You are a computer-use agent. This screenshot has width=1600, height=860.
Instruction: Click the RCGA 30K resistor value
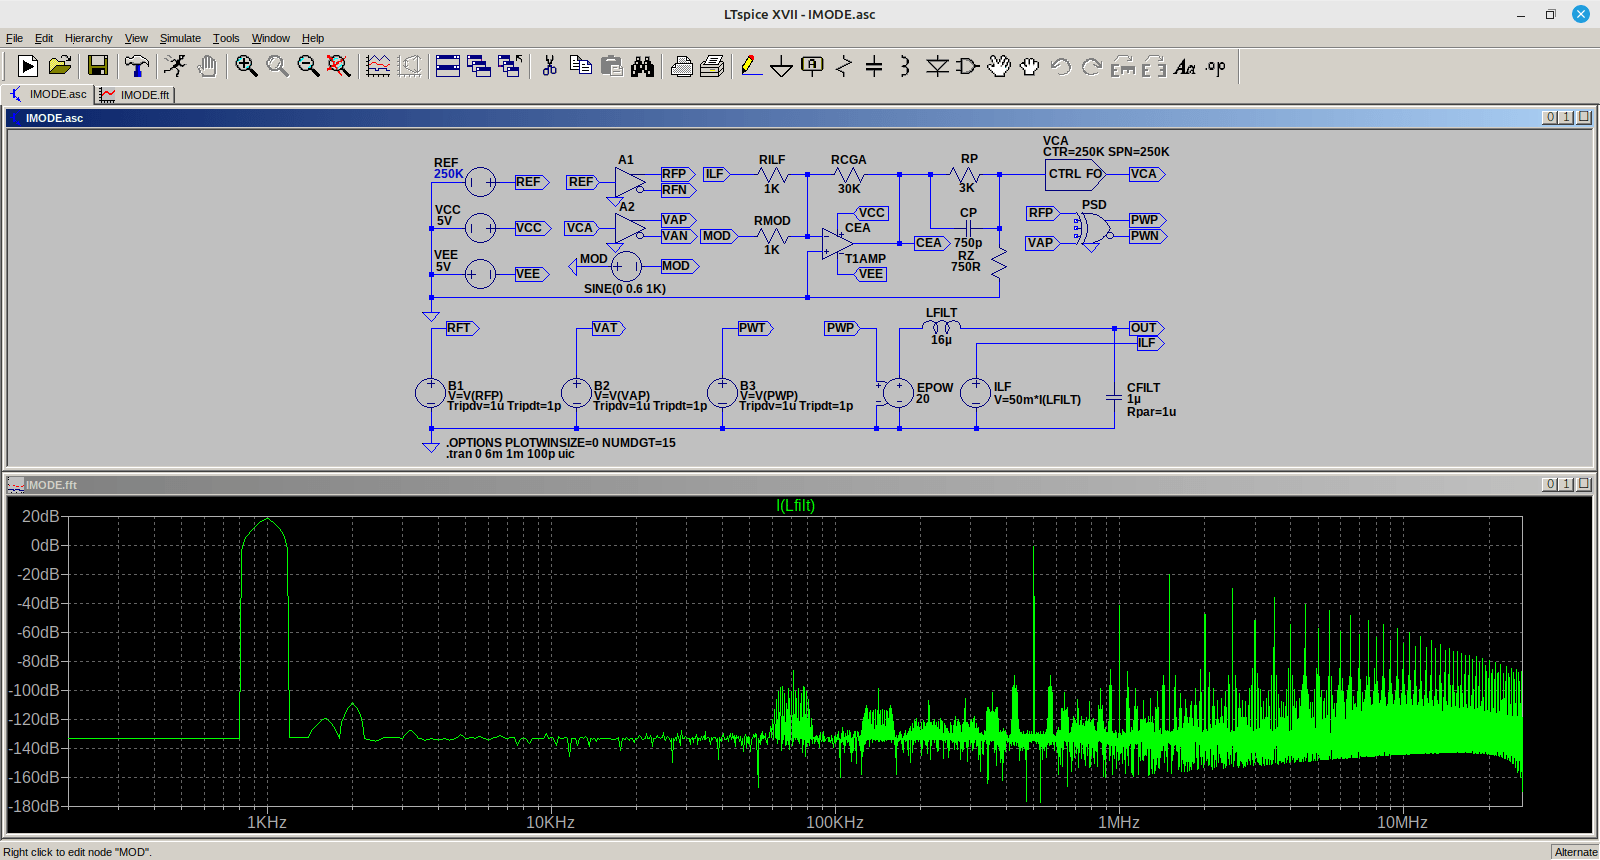click(849, 189)
